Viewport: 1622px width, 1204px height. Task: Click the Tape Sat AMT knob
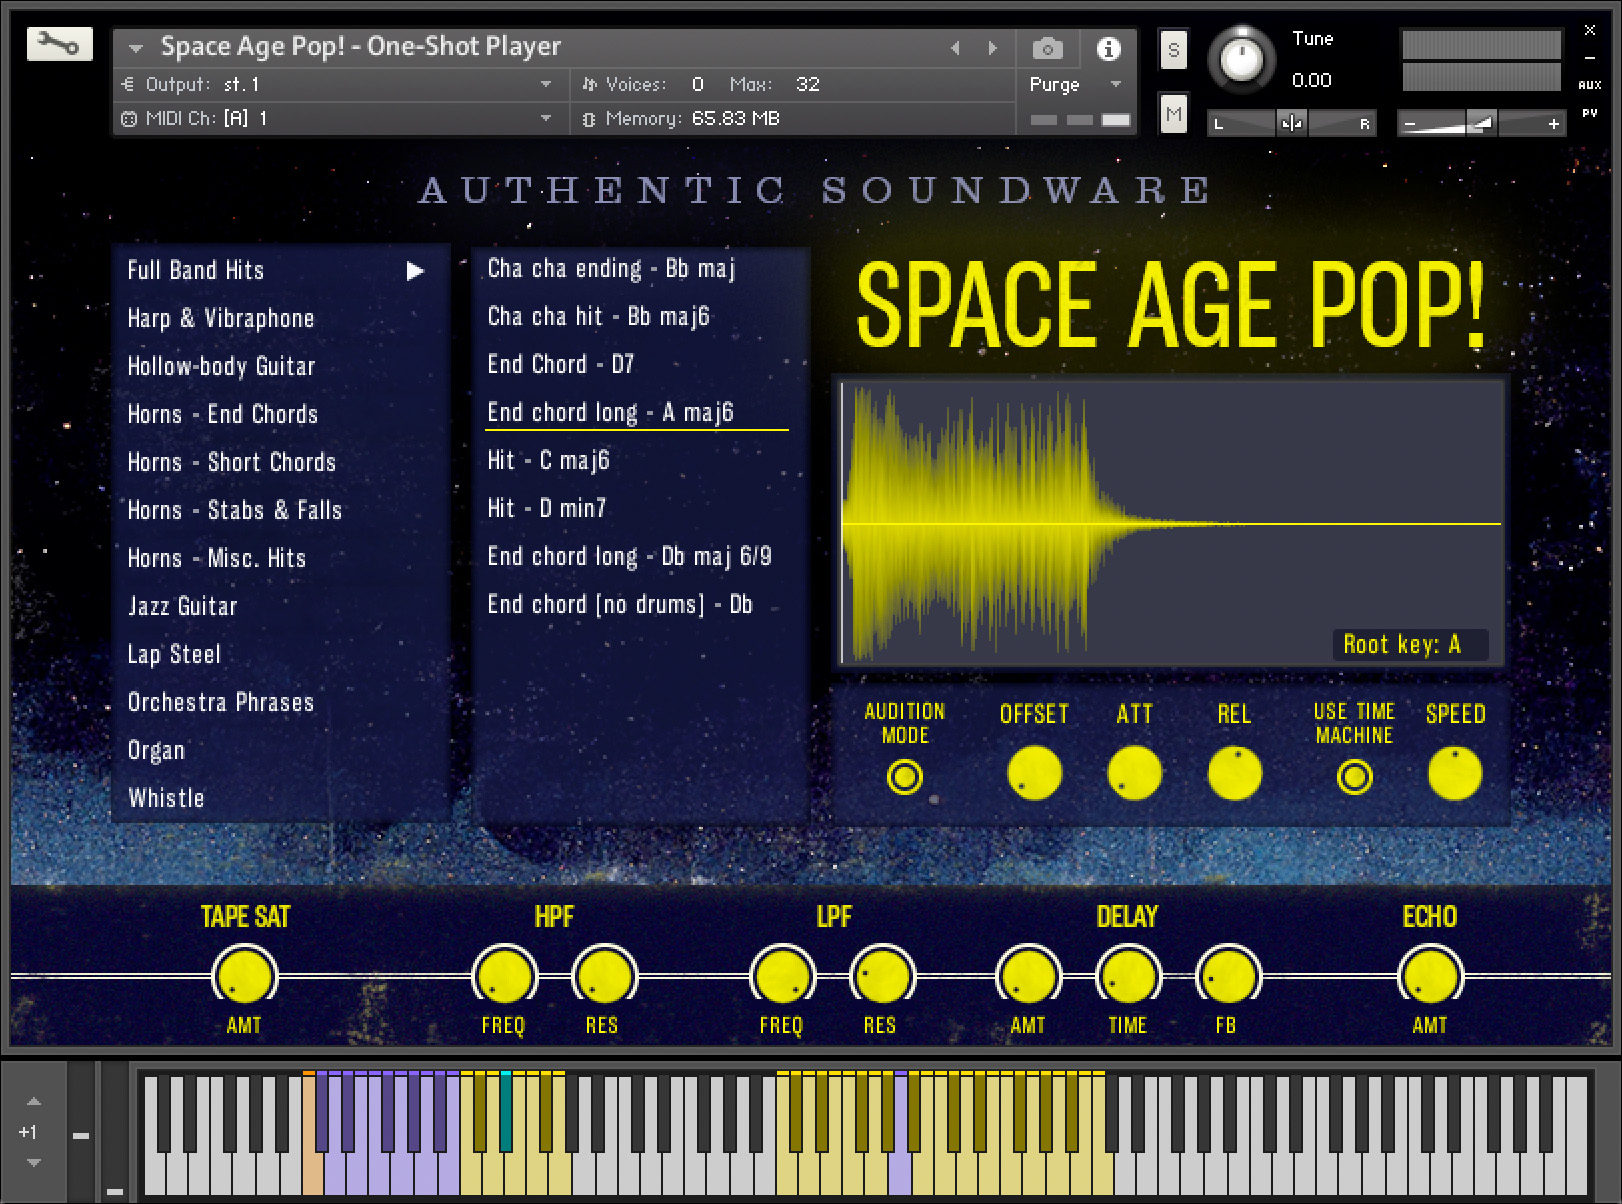[x=244, y=976]
